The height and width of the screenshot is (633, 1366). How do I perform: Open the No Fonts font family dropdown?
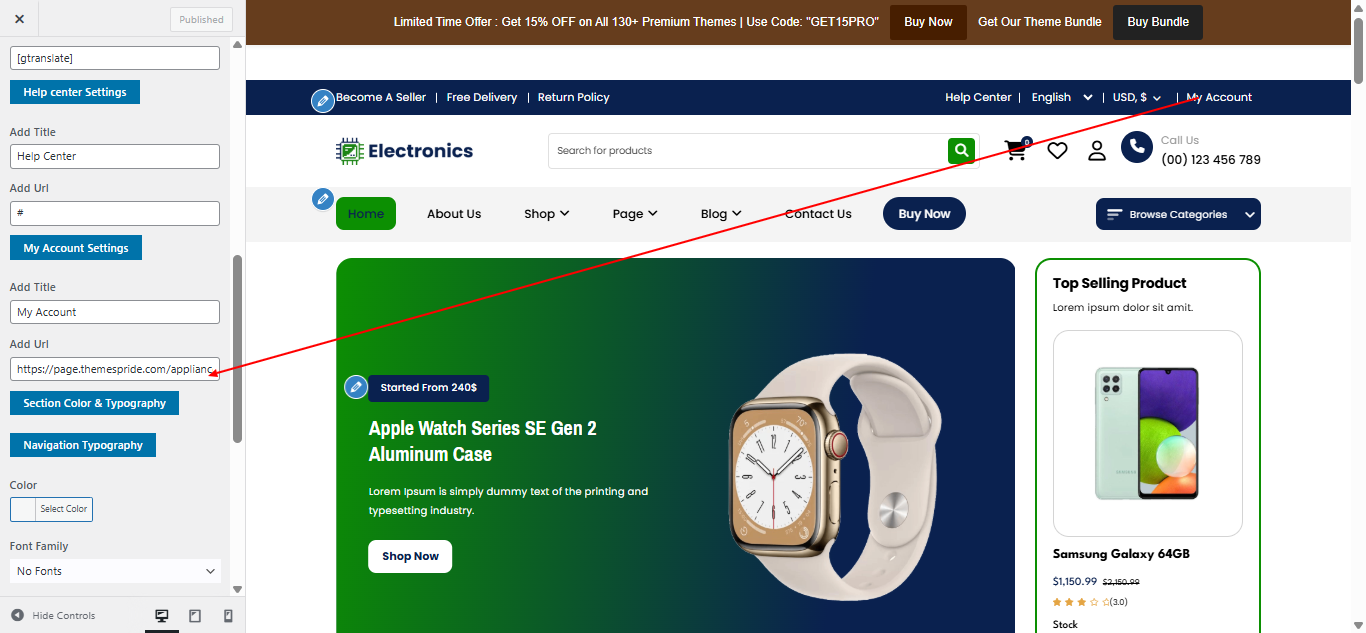pos(115,571)
